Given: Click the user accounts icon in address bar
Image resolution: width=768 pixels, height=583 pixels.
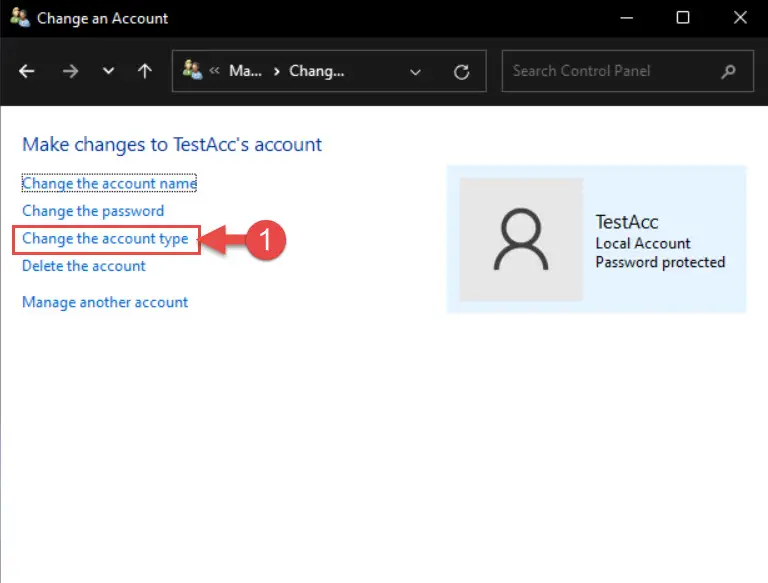Looking at the screenshot, I should [x=192, y=70].
